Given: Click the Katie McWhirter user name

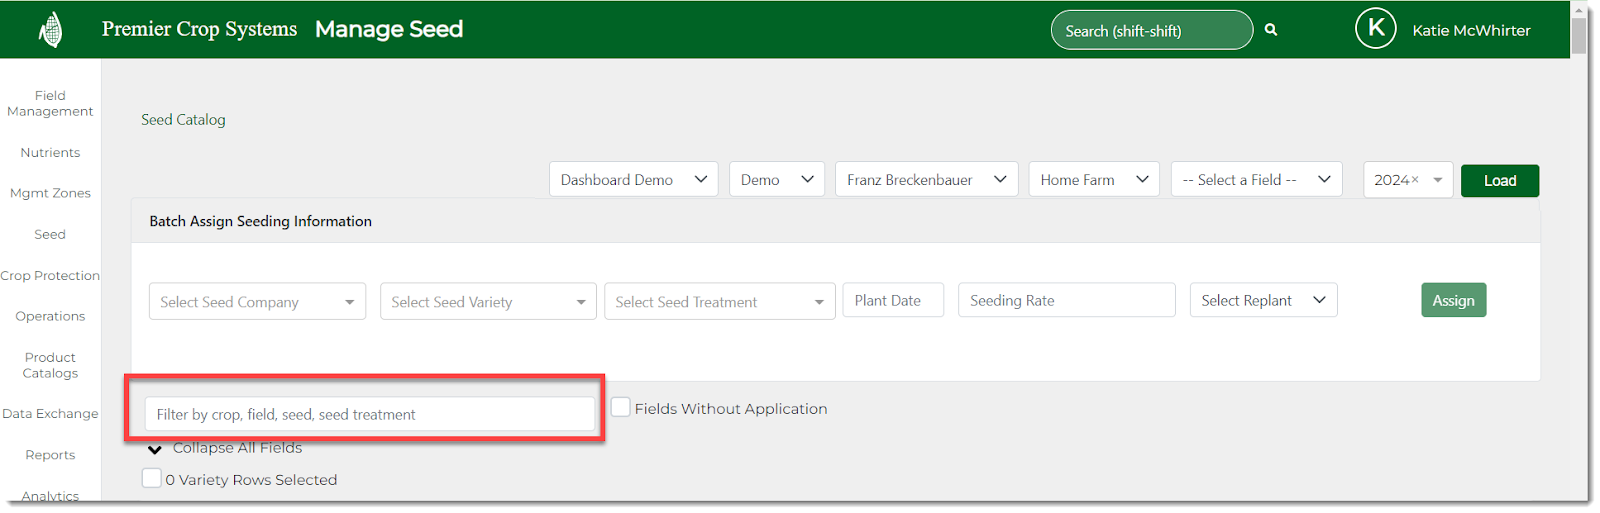Looking at the screenshot, I should tap(1471, 30).
